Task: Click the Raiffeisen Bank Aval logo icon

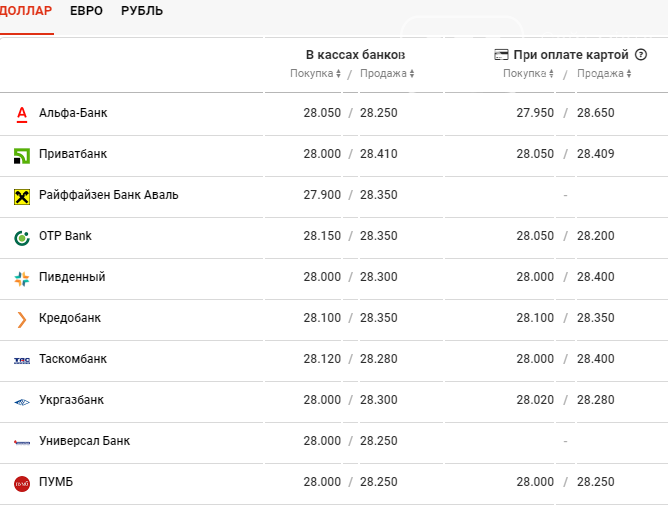Action: click(22, 196)
